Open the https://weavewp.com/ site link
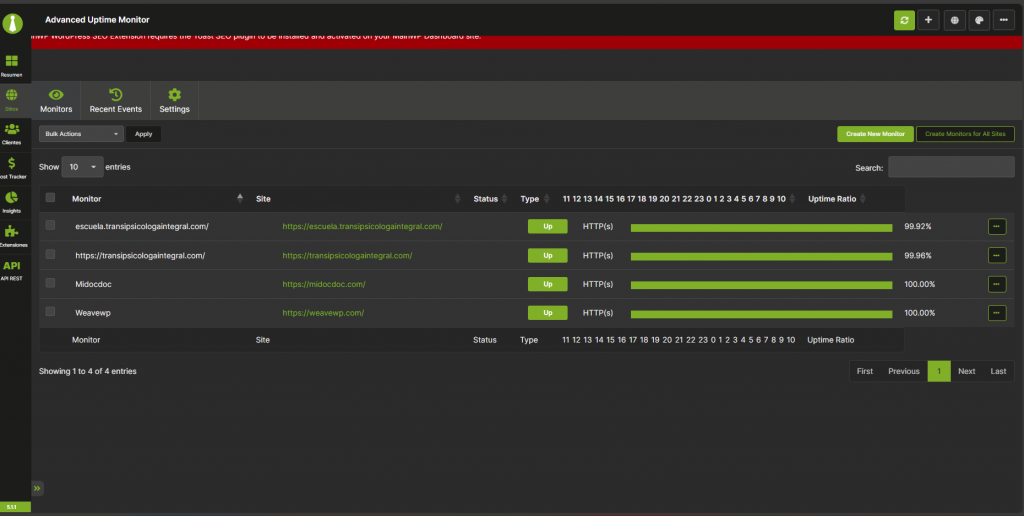 (x=323, y=313)
